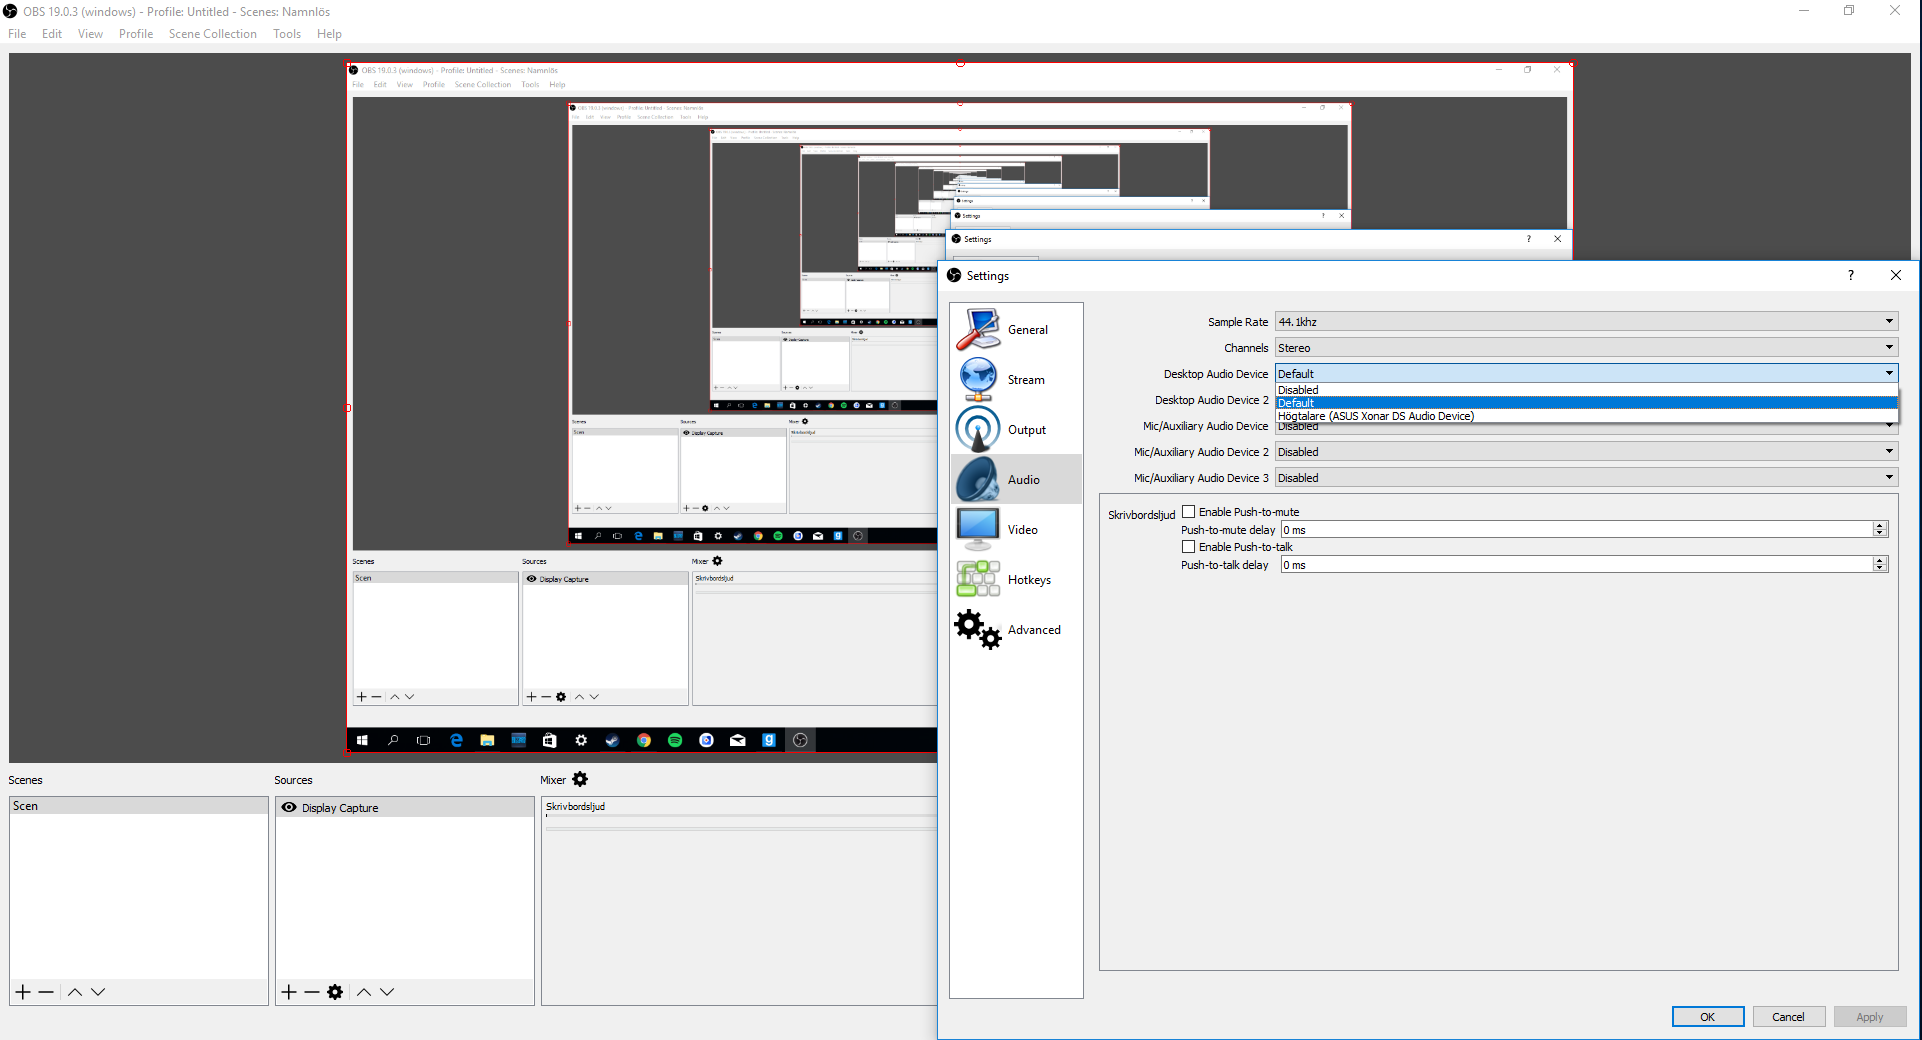
Task: Increase Push-to-talk delay with the up arrow
Action: [x=1880, y=560]
